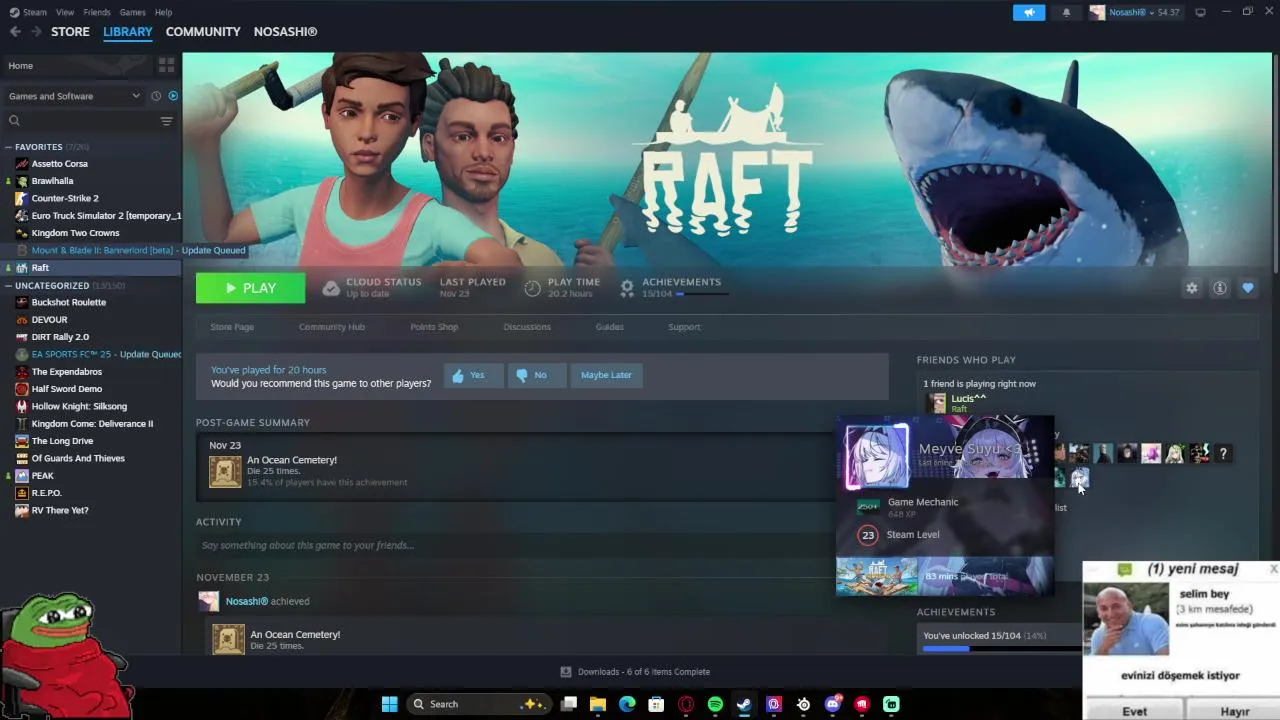Toggle the ready-to-play filter icon
The image size is (1280, 720).
tap(173, 96)
